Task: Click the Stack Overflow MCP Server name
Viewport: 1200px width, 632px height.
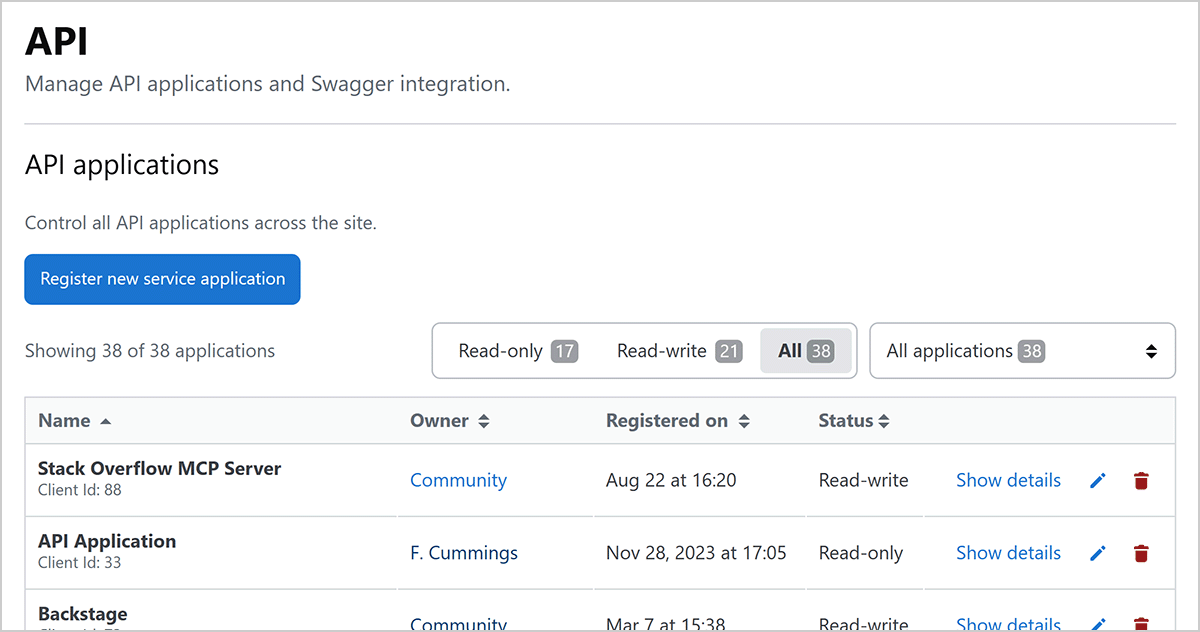Action: coord(159,468)
